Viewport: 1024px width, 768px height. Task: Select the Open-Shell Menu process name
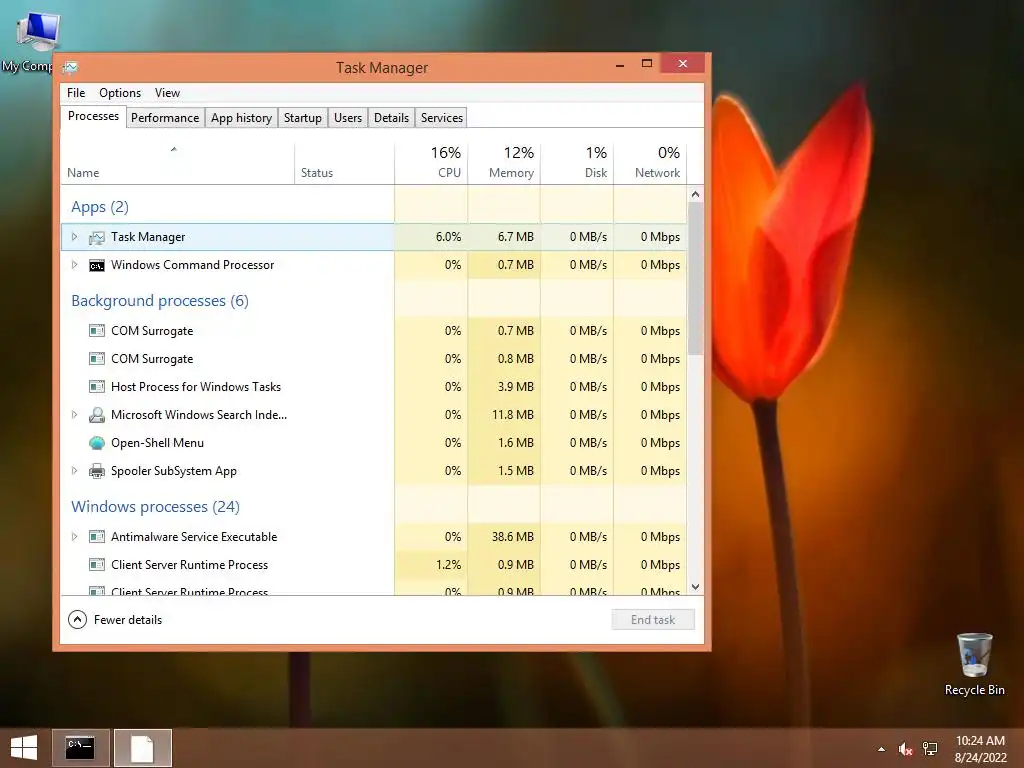157,443
